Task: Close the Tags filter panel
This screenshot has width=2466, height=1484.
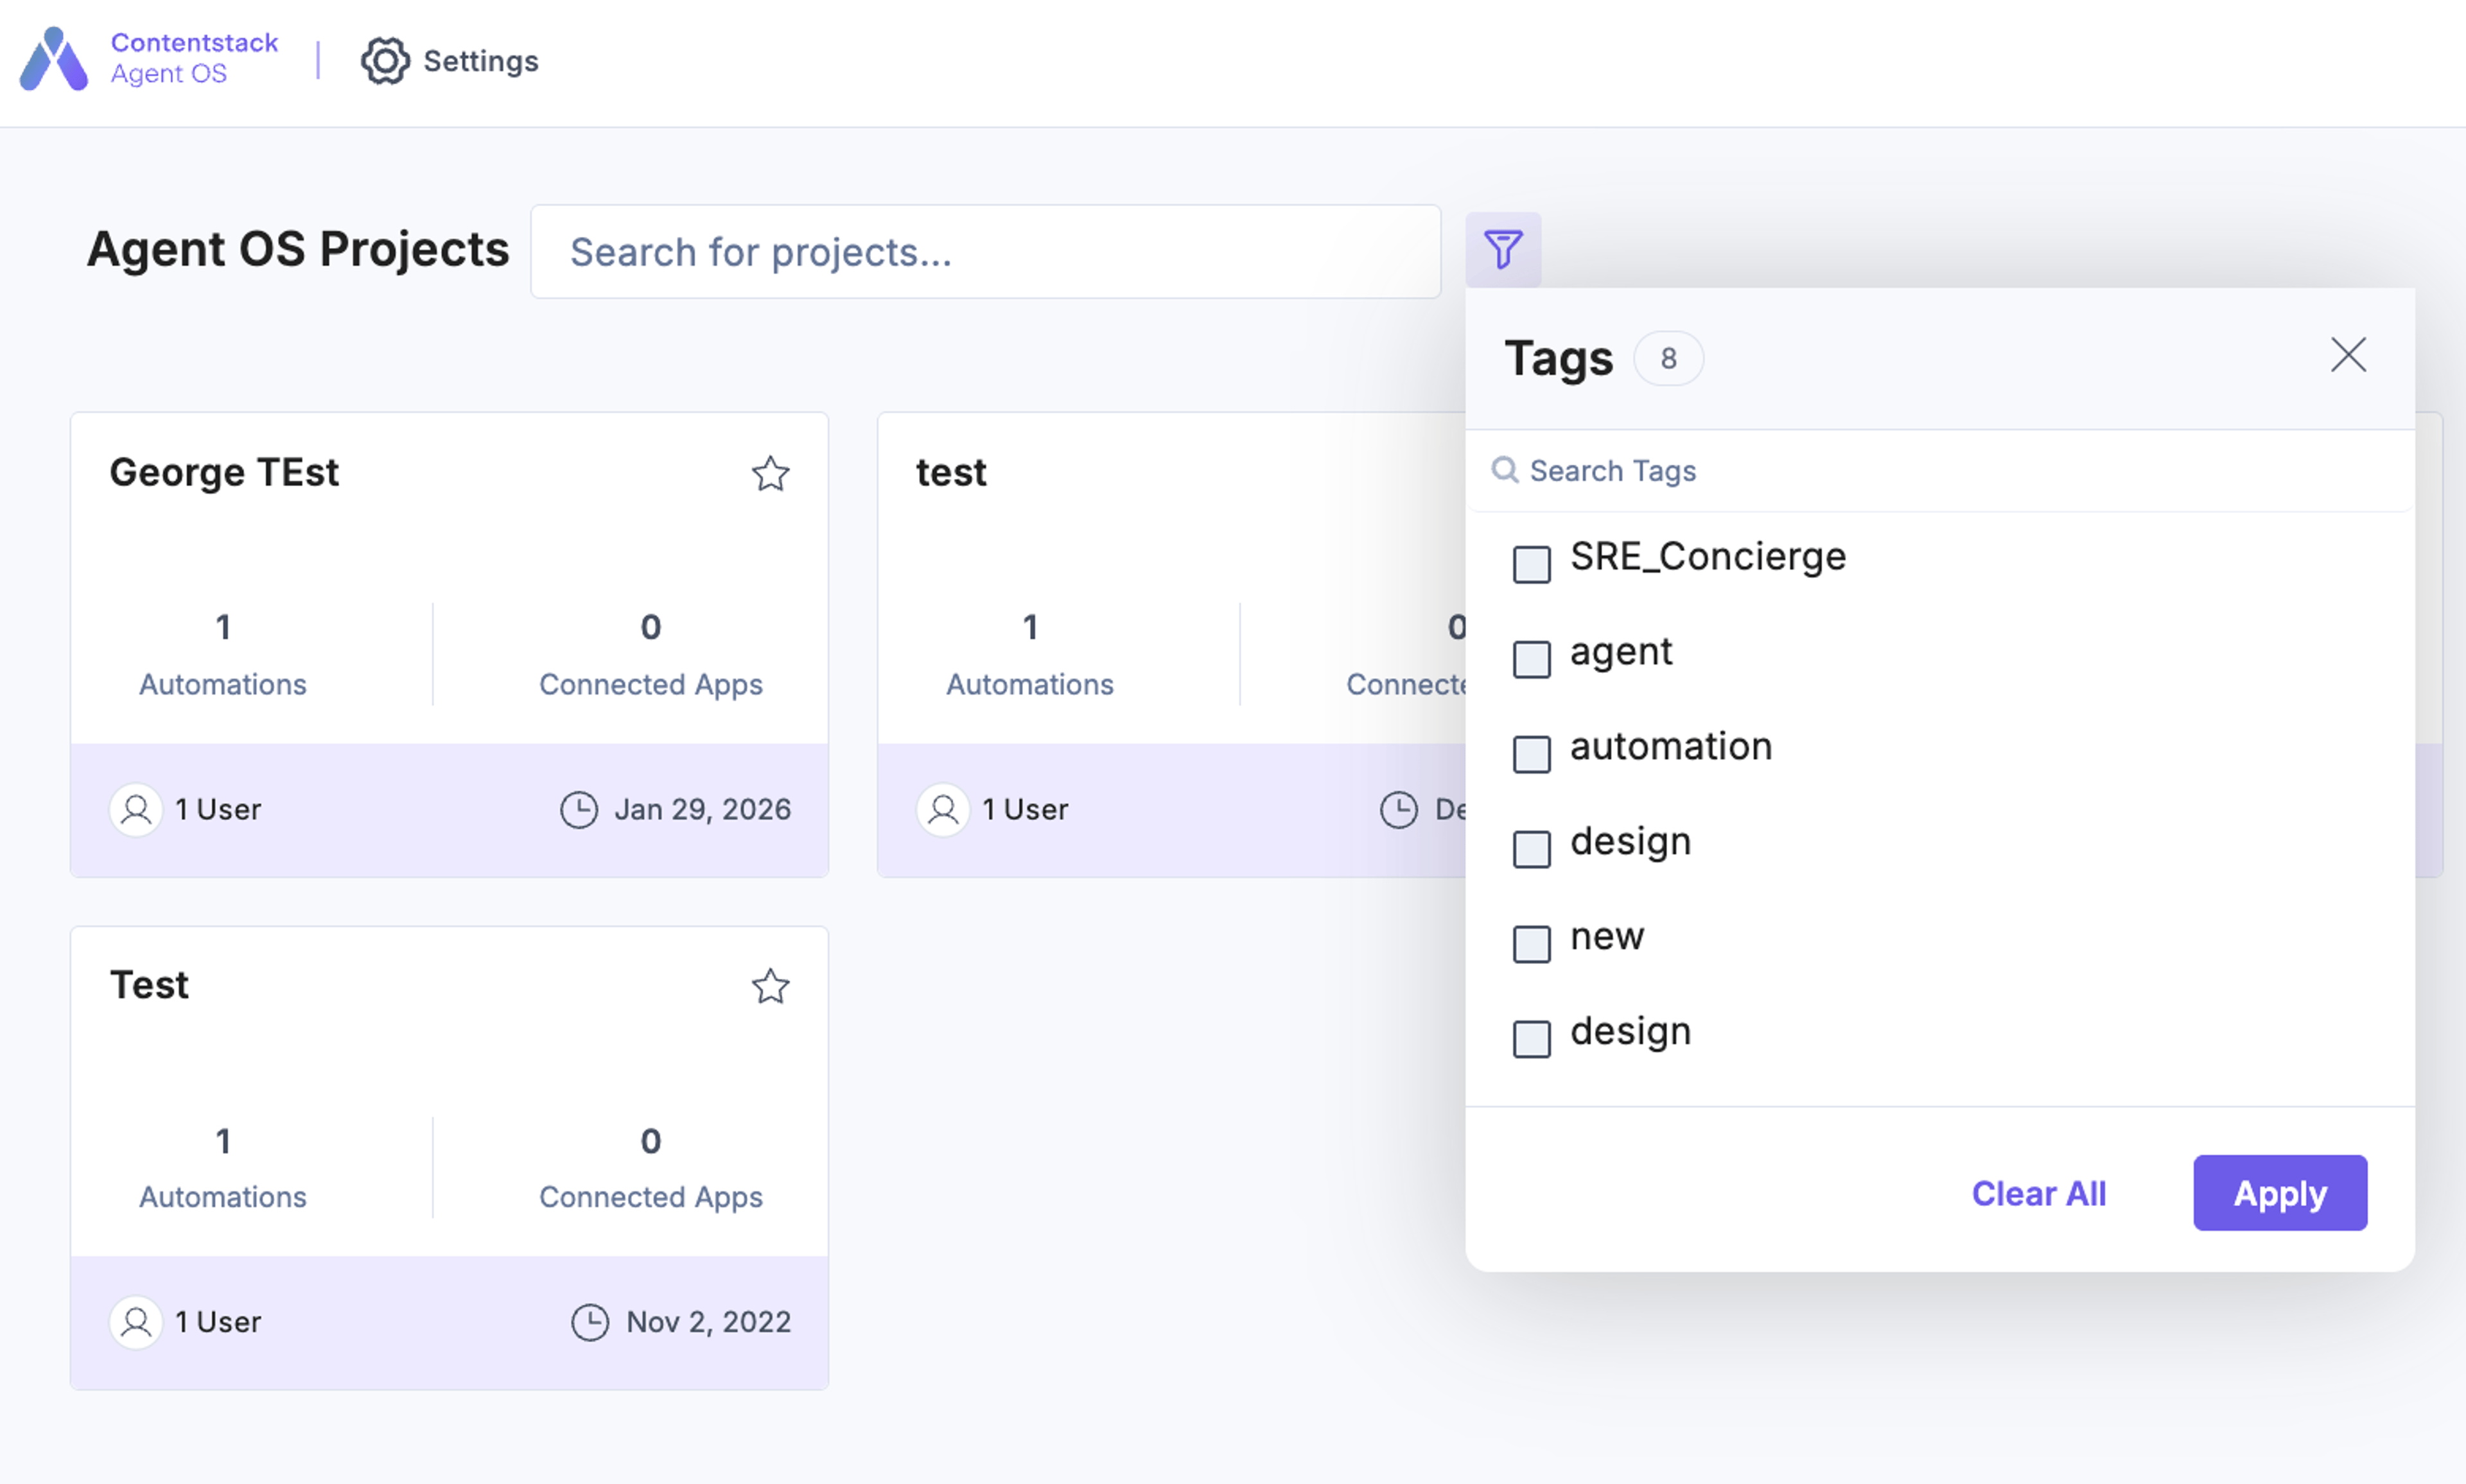Action: pos(2348,355)
